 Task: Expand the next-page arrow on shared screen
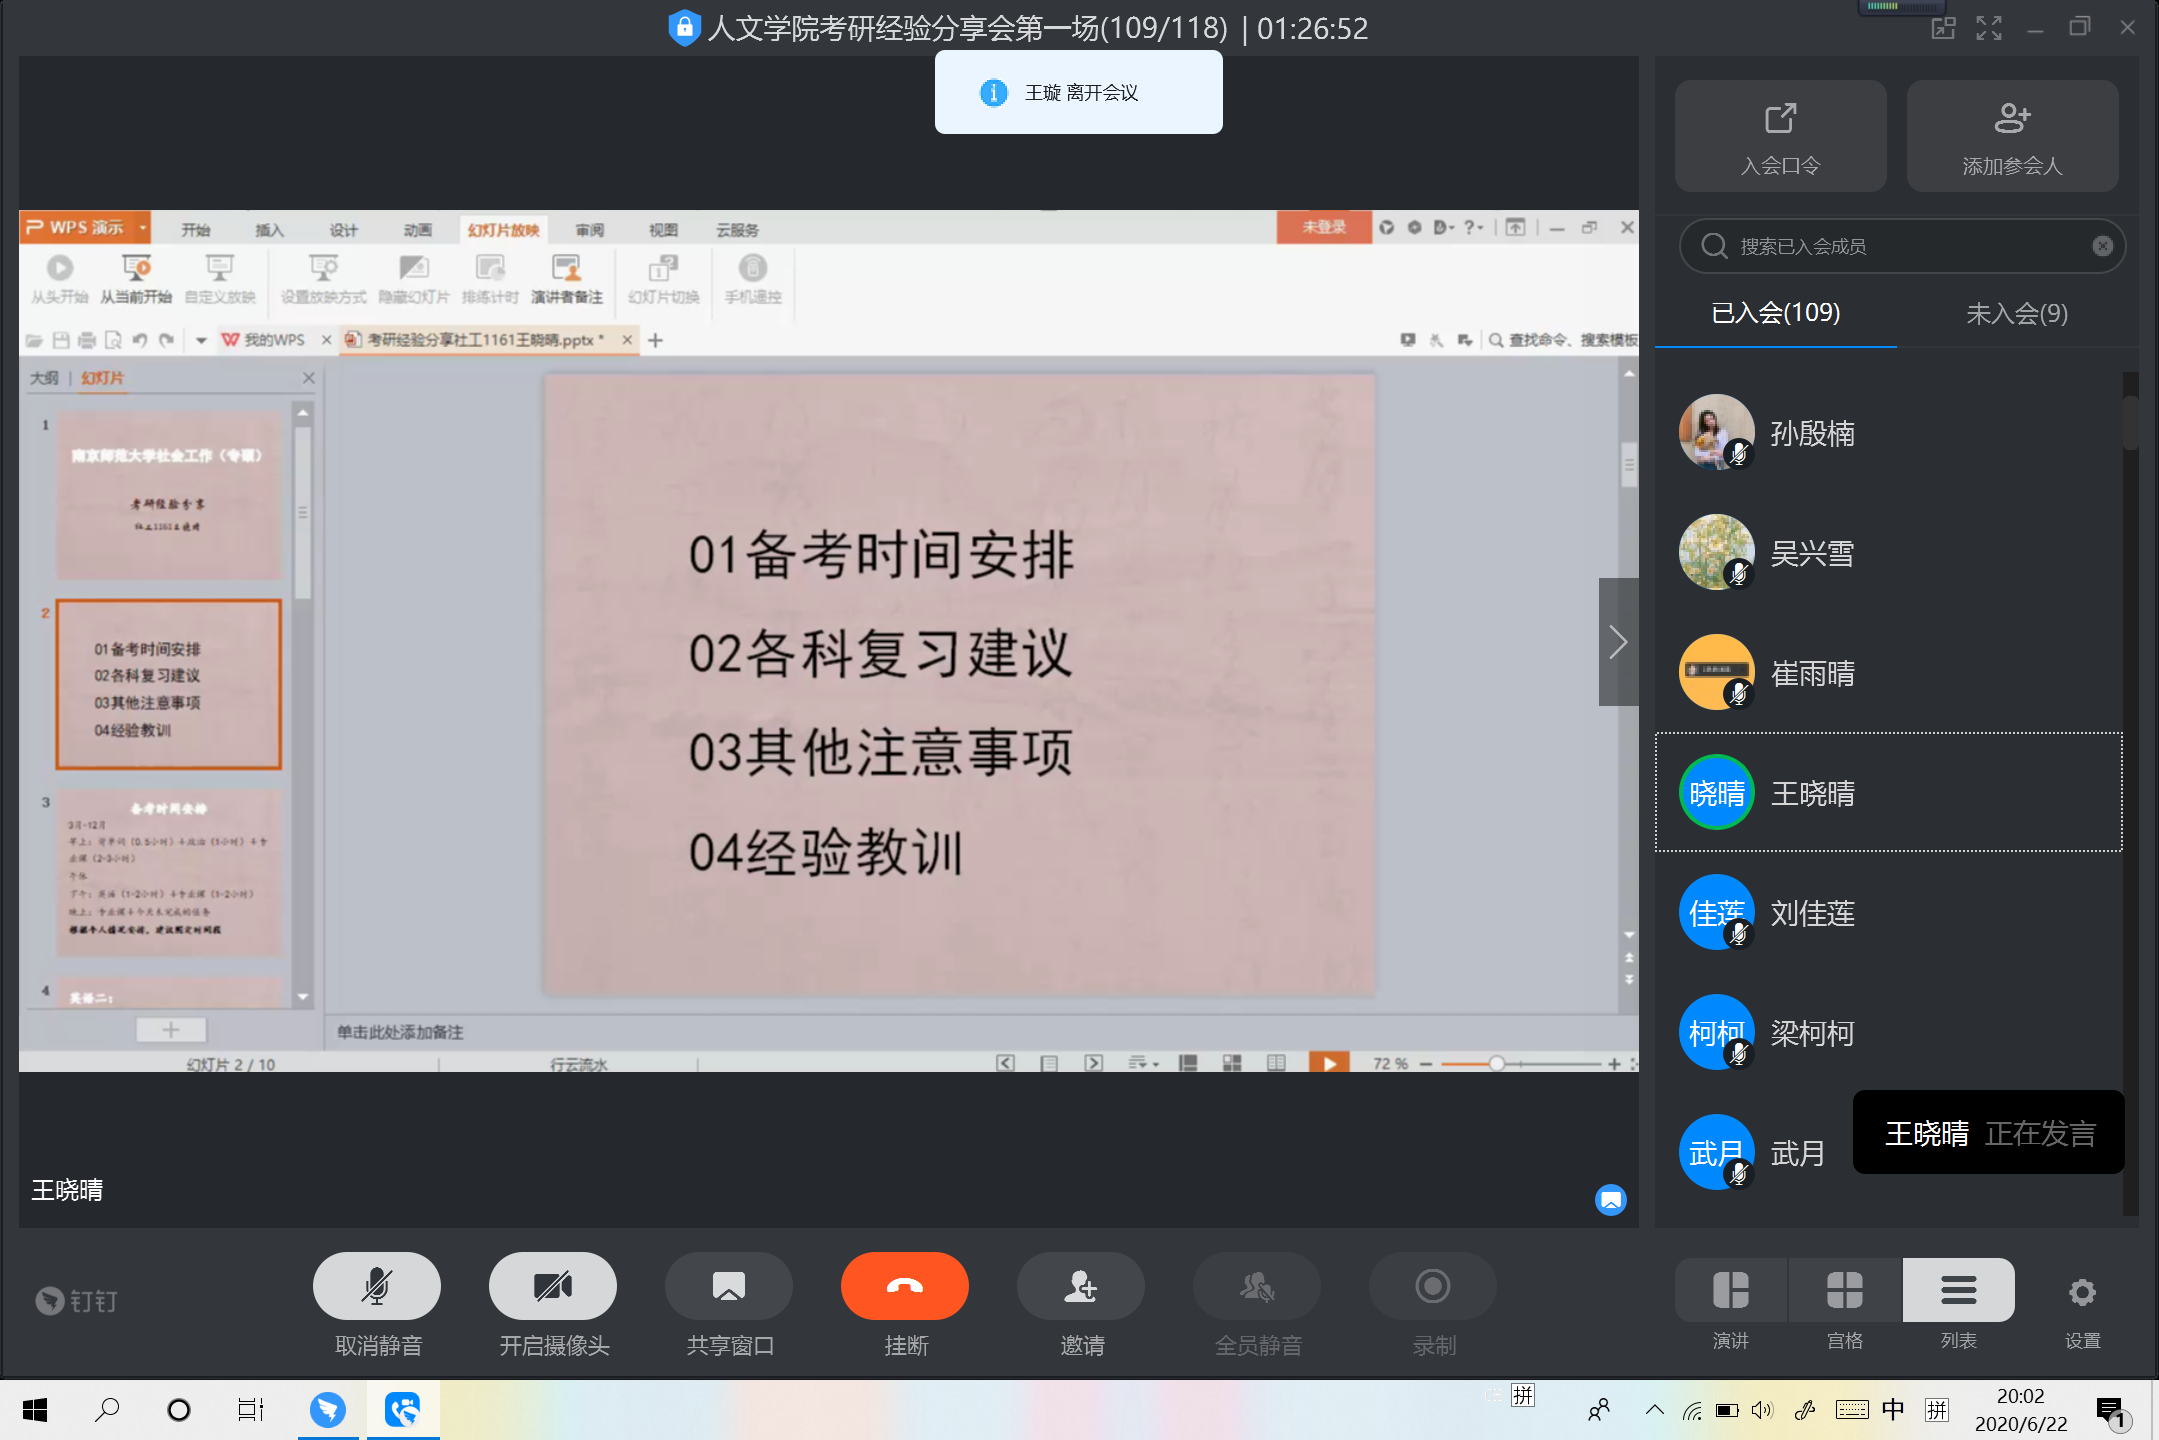(1618, 642)
